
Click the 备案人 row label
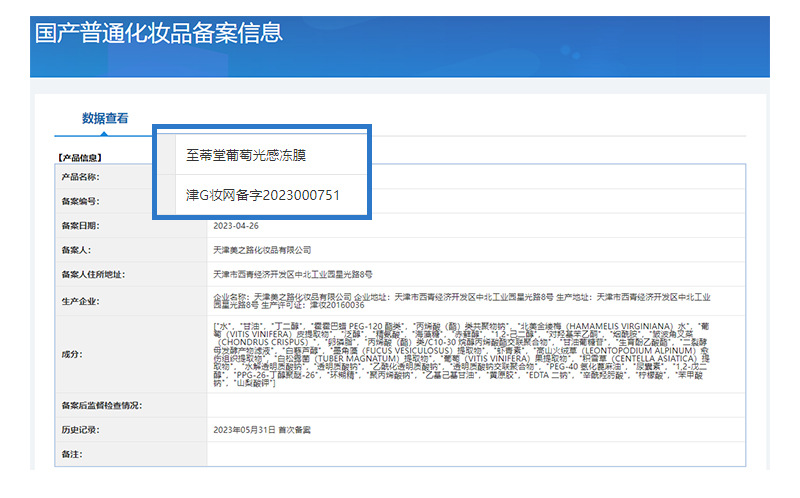click(76, 250)
